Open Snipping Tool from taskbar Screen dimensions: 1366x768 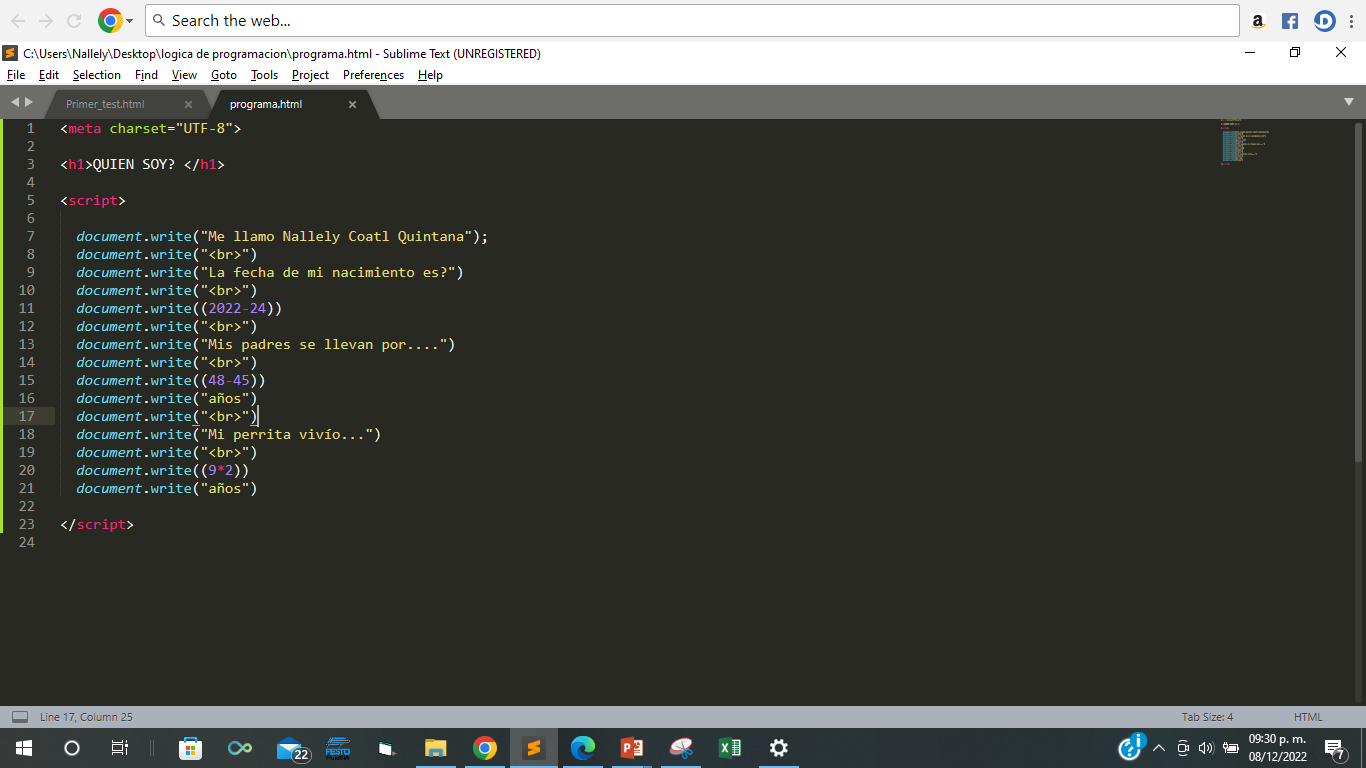[681, 748]
